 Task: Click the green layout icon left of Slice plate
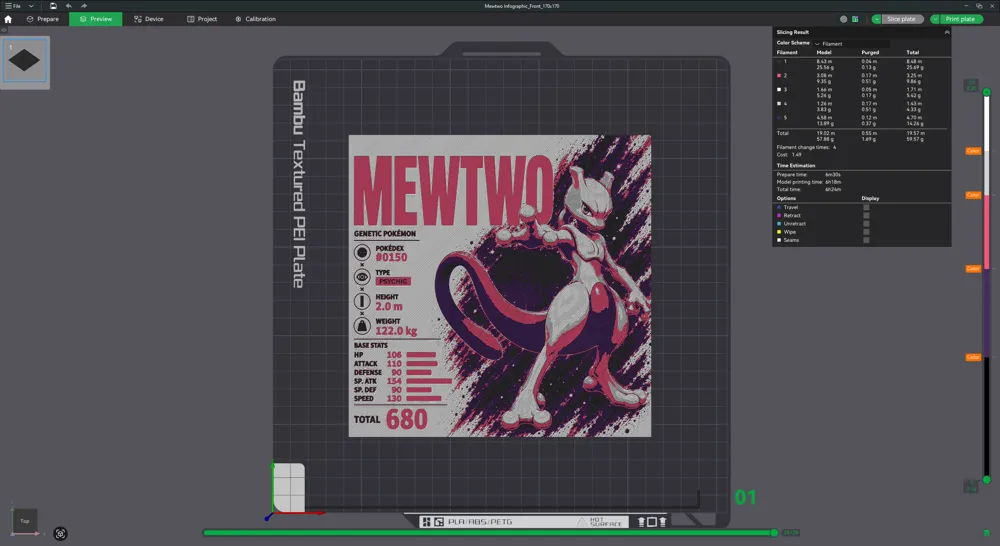[x=855, y=19]
